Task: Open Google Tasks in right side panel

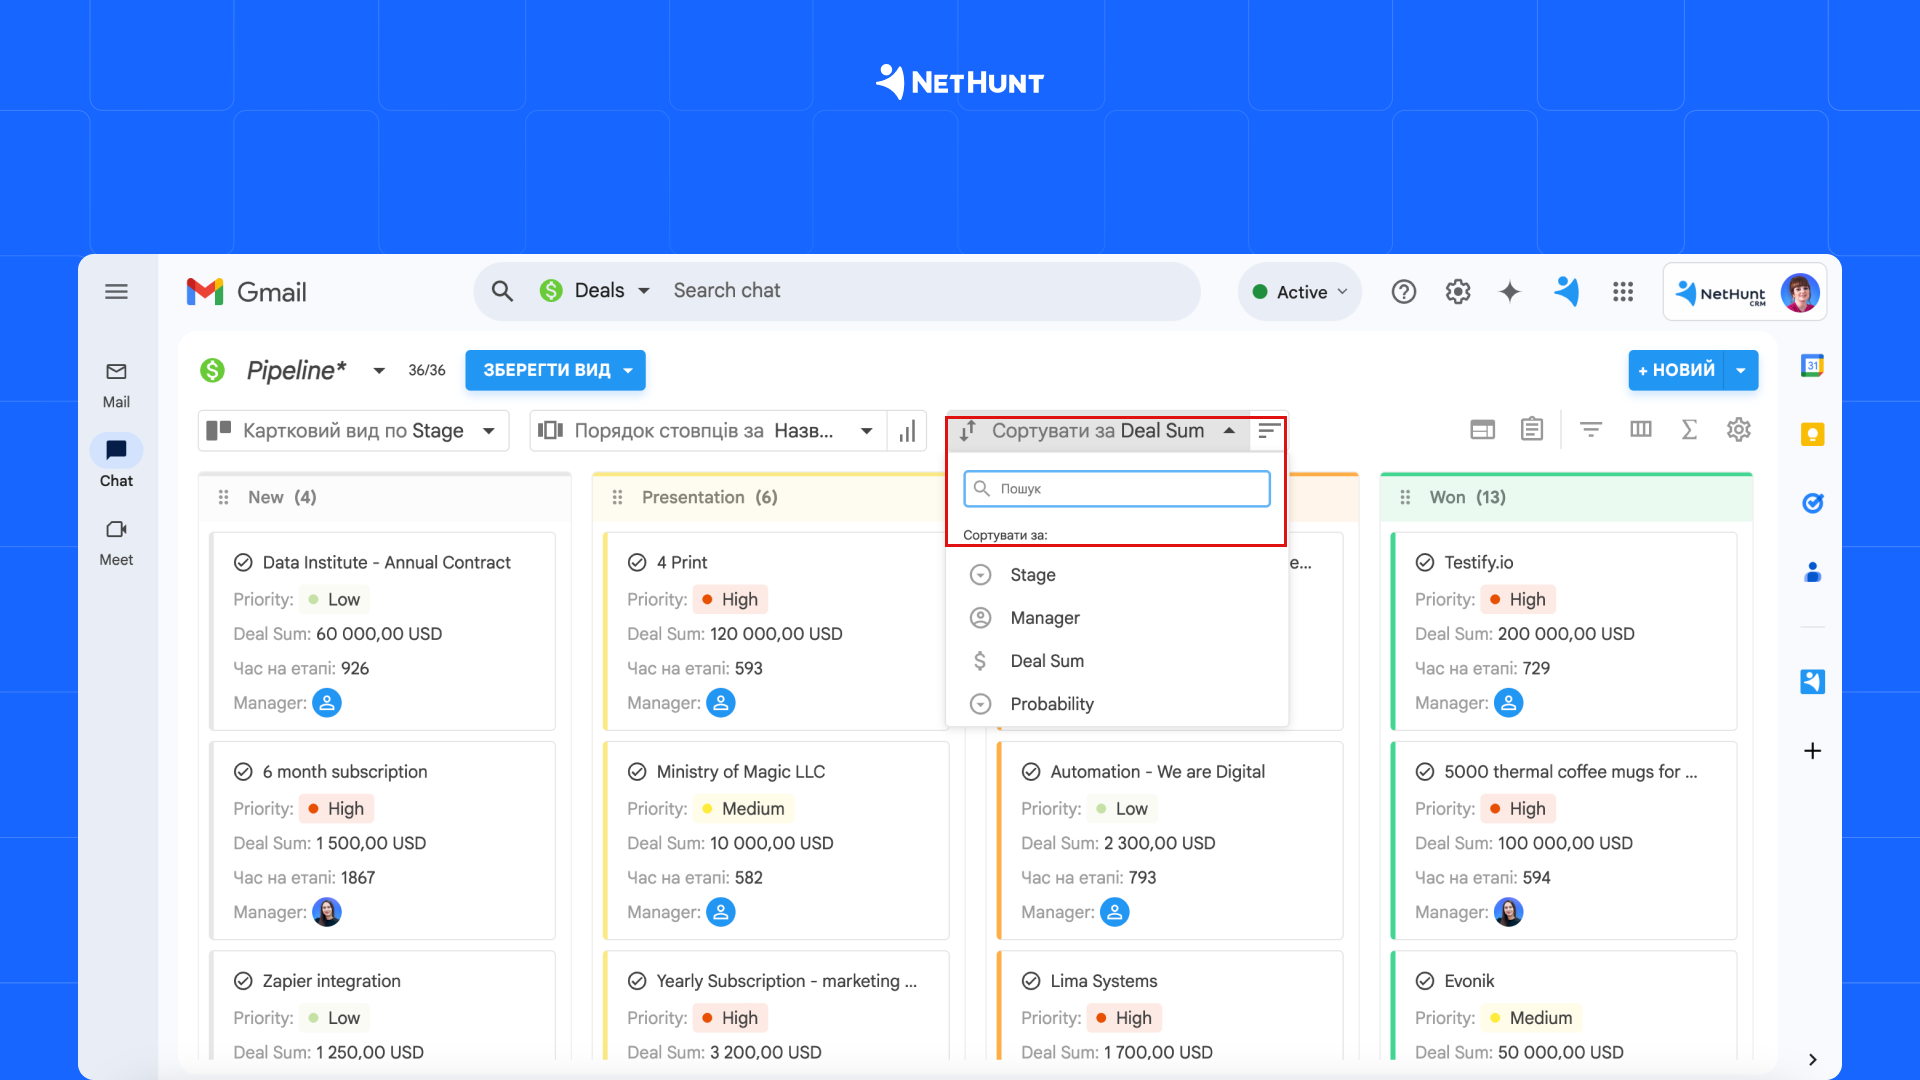Action: pyautogui.click(x=1812, y=503)
